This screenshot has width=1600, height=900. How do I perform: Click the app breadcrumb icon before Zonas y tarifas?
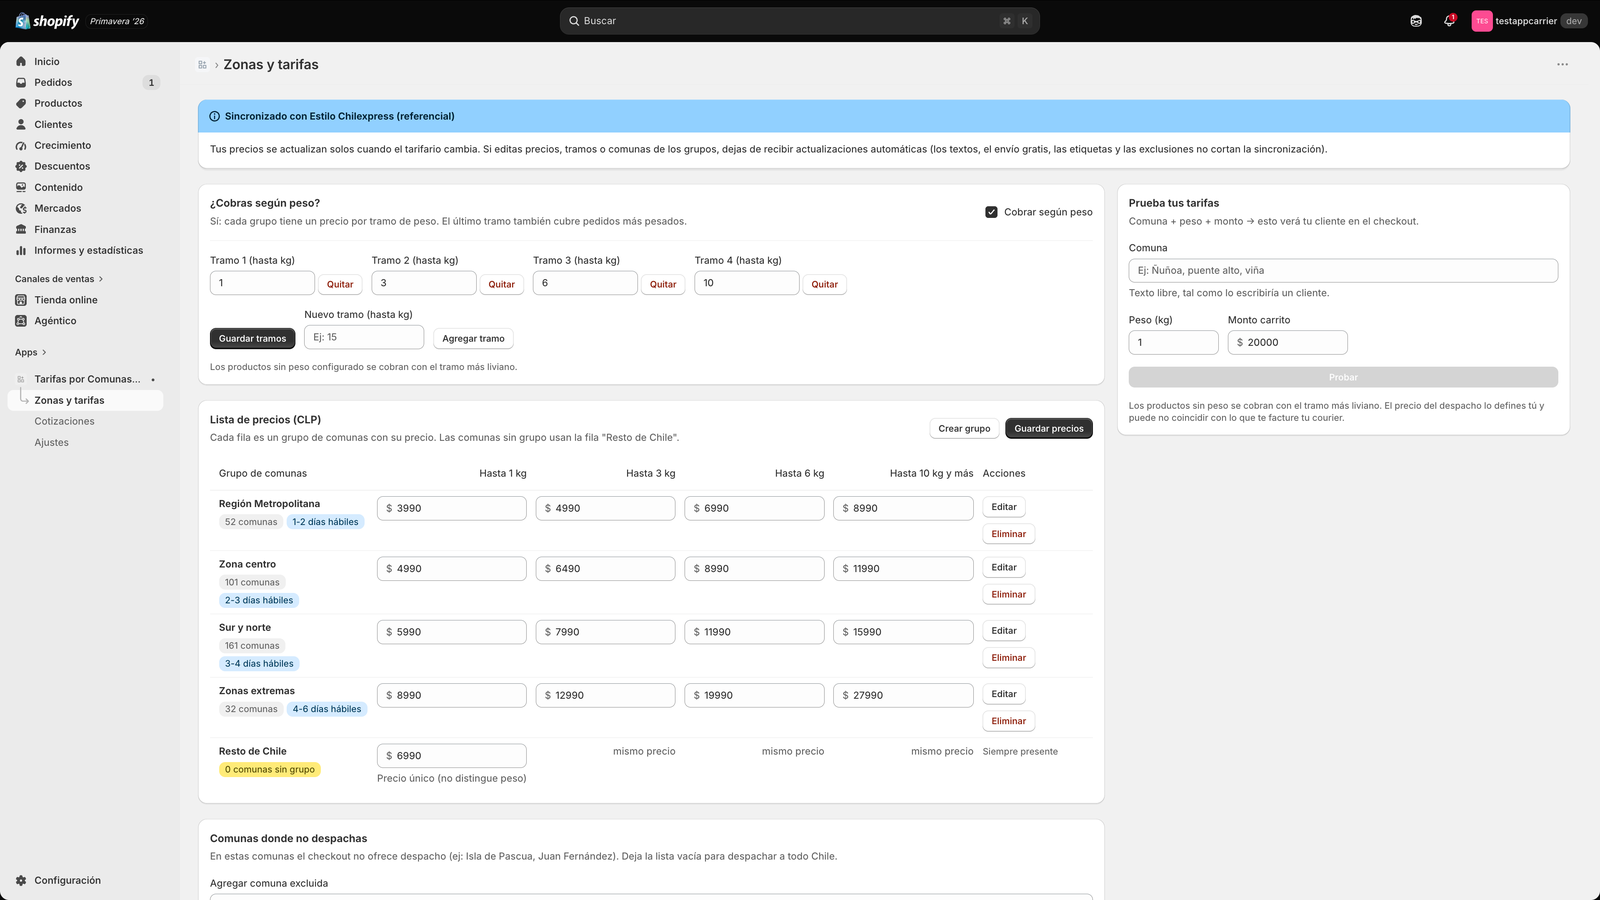pyautogui.click(x=202, y=65)
